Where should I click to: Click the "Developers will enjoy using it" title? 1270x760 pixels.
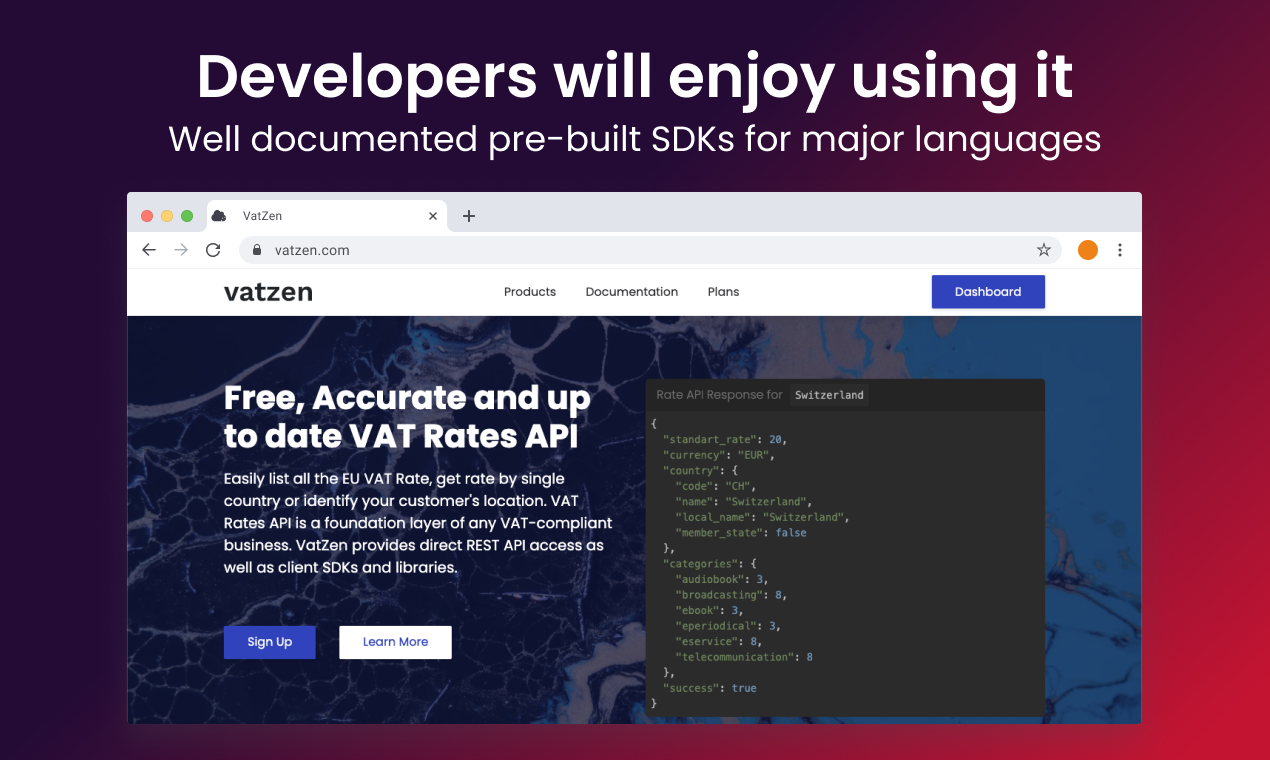(x=635, y=77)
